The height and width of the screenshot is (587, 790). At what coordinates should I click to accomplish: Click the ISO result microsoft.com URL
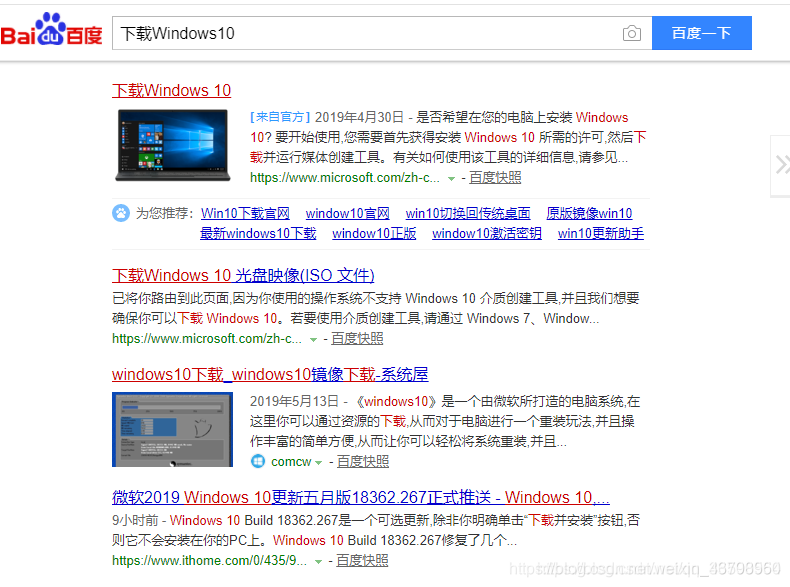207,339
